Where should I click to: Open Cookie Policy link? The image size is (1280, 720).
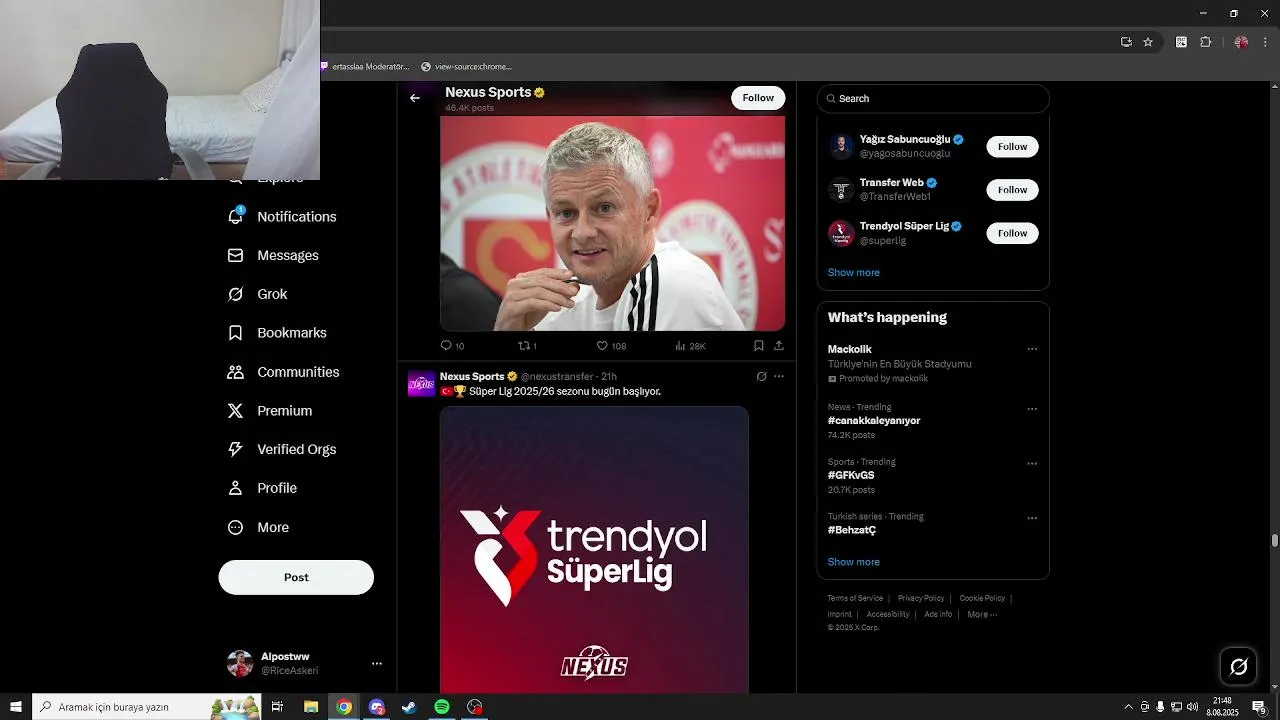[x=982, y=598]
